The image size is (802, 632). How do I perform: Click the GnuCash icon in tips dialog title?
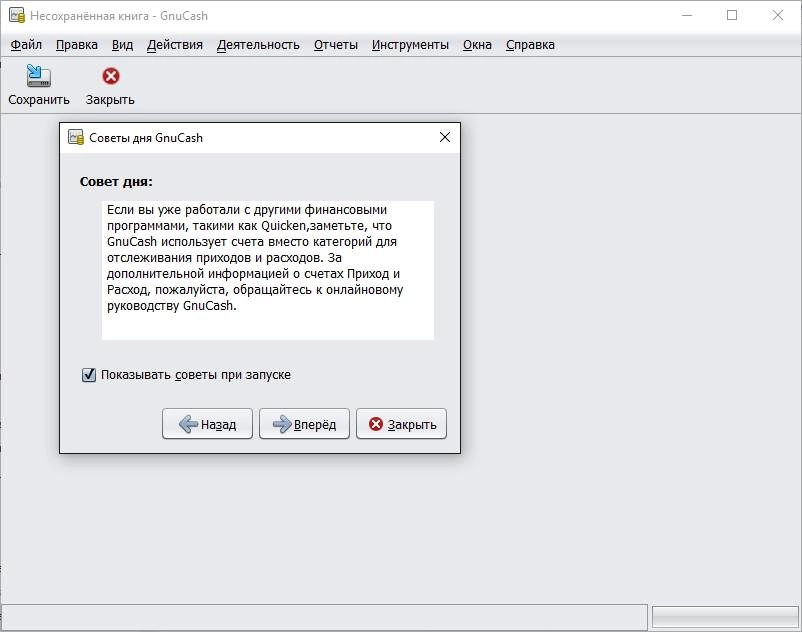click(x=76, y=138)
